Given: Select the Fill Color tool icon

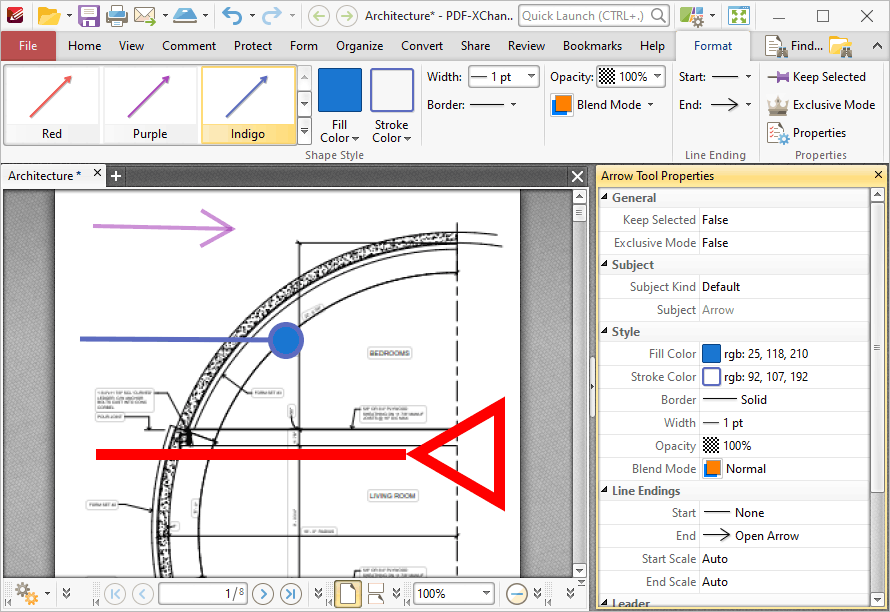Looking at the screenshot, I should pyautogui.click(x=340, y=90).
